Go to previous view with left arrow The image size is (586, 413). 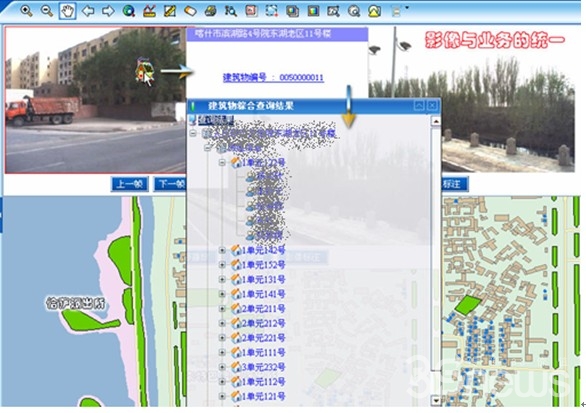point(88,11)
